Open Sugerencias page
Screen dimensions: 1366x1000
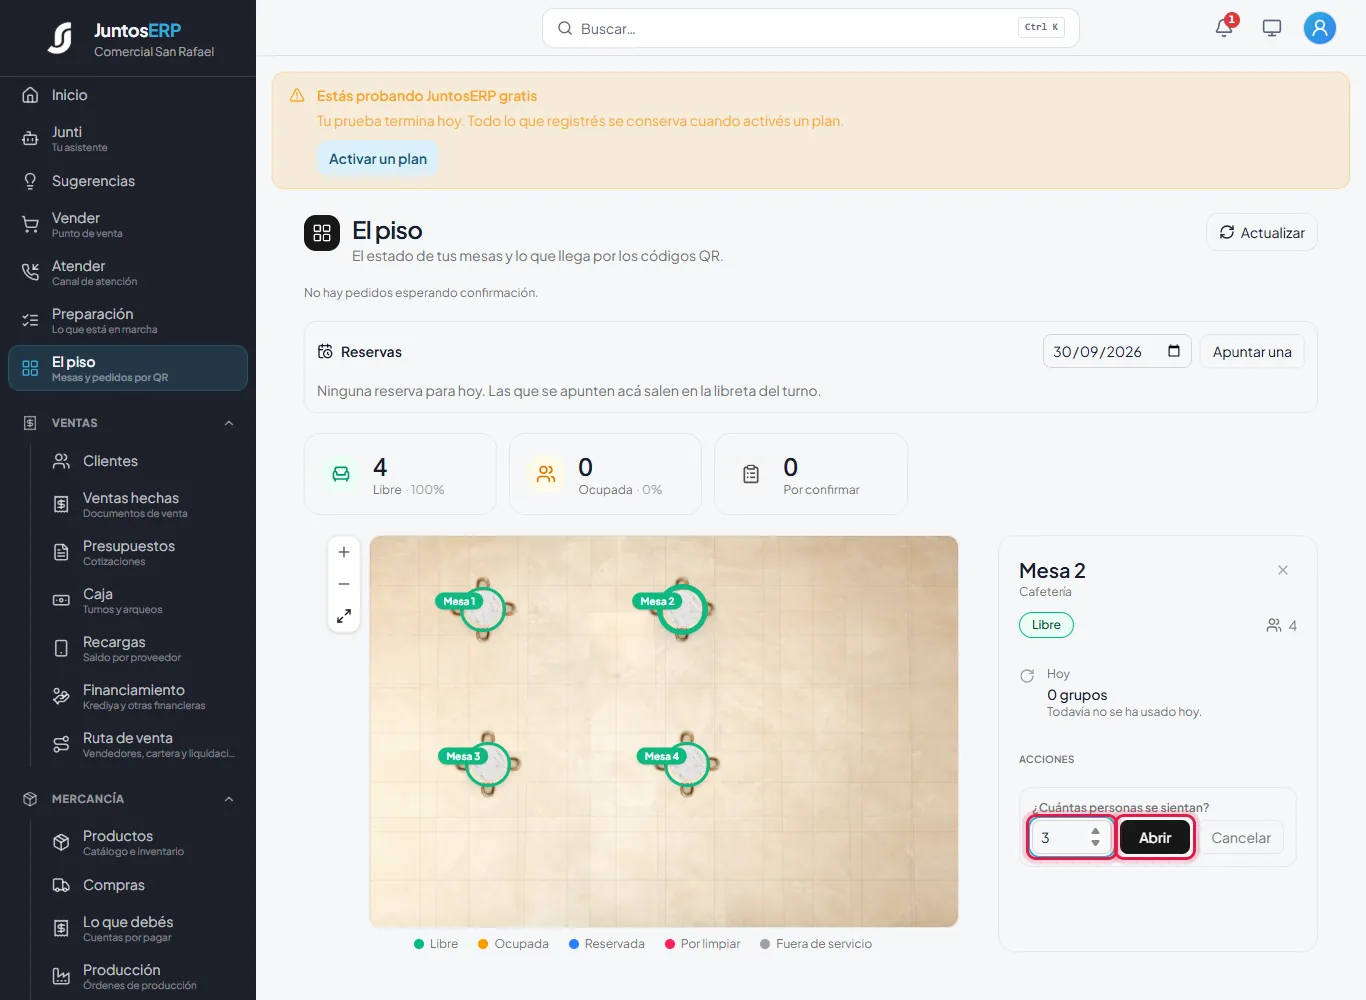pos(128,181)
